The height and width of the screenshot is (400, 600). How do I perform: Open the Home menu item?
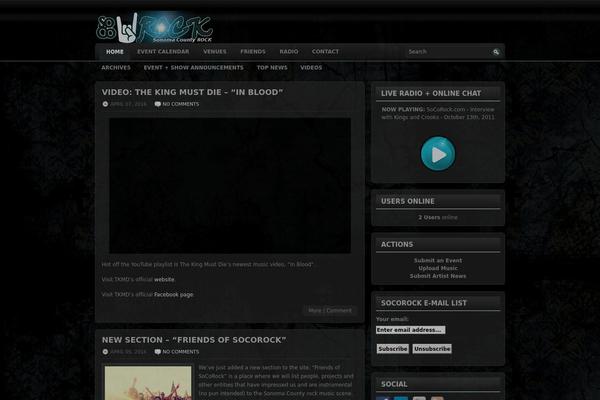click(x=115, y=52)
